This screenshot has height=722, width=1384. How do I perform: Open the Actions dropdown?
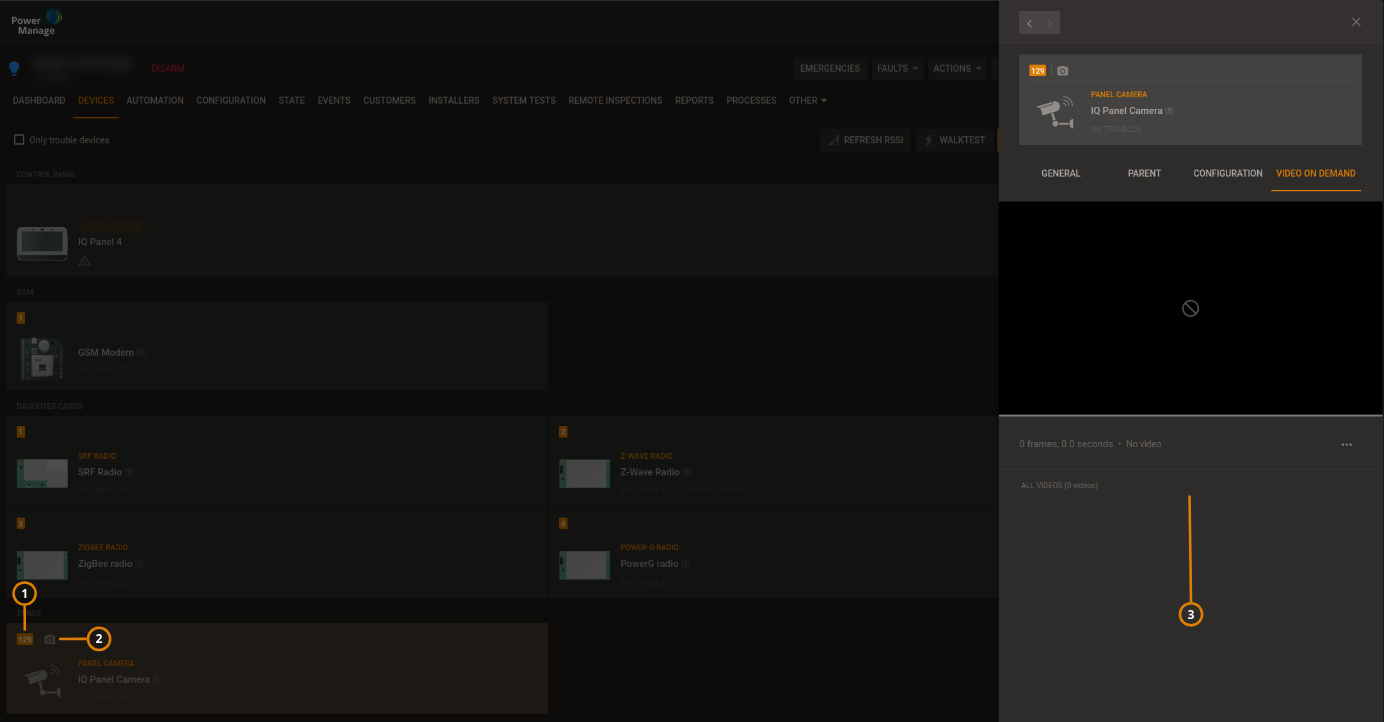point(957,69)
